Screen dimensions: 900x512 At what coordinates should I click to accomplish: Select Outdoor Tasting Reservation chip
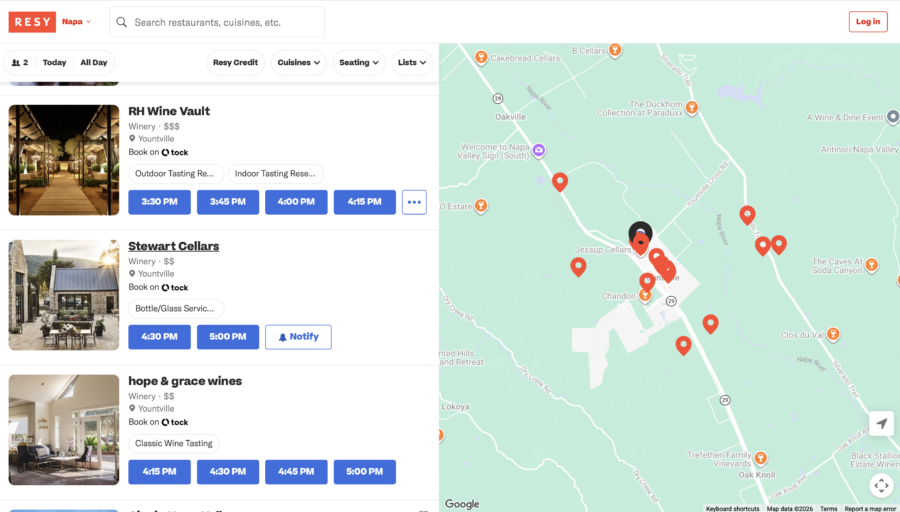174,173
